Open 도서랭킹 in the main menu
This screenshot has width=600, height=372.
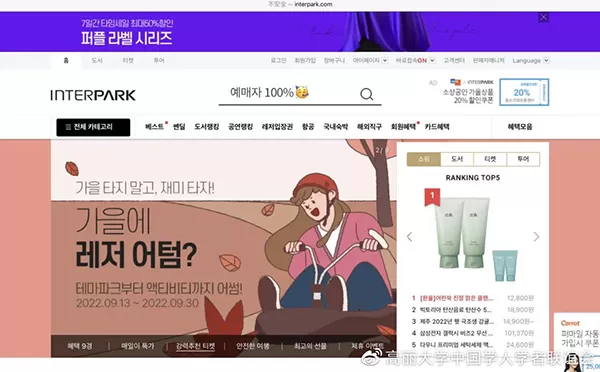pos(207,127)
